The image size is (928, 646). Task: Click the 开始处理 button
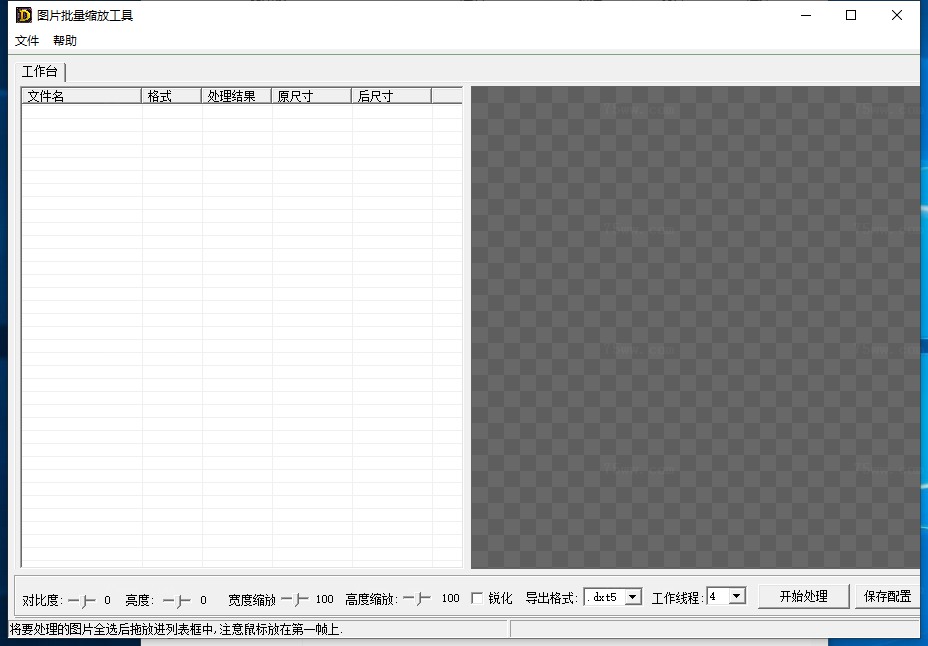pos(803,597)
